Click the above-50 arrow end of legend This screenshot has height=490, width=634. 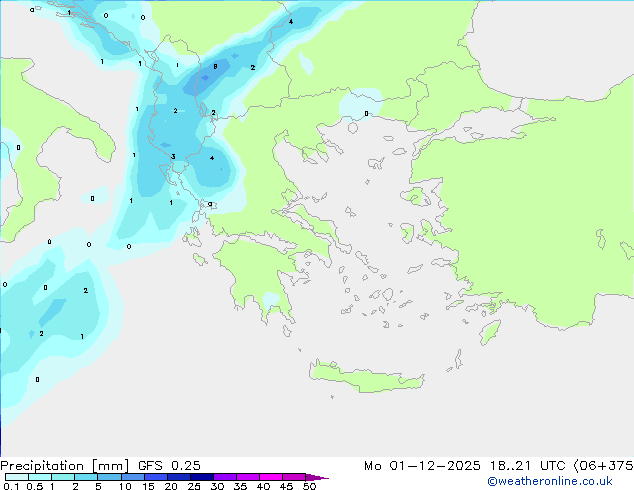pos(317,477)
